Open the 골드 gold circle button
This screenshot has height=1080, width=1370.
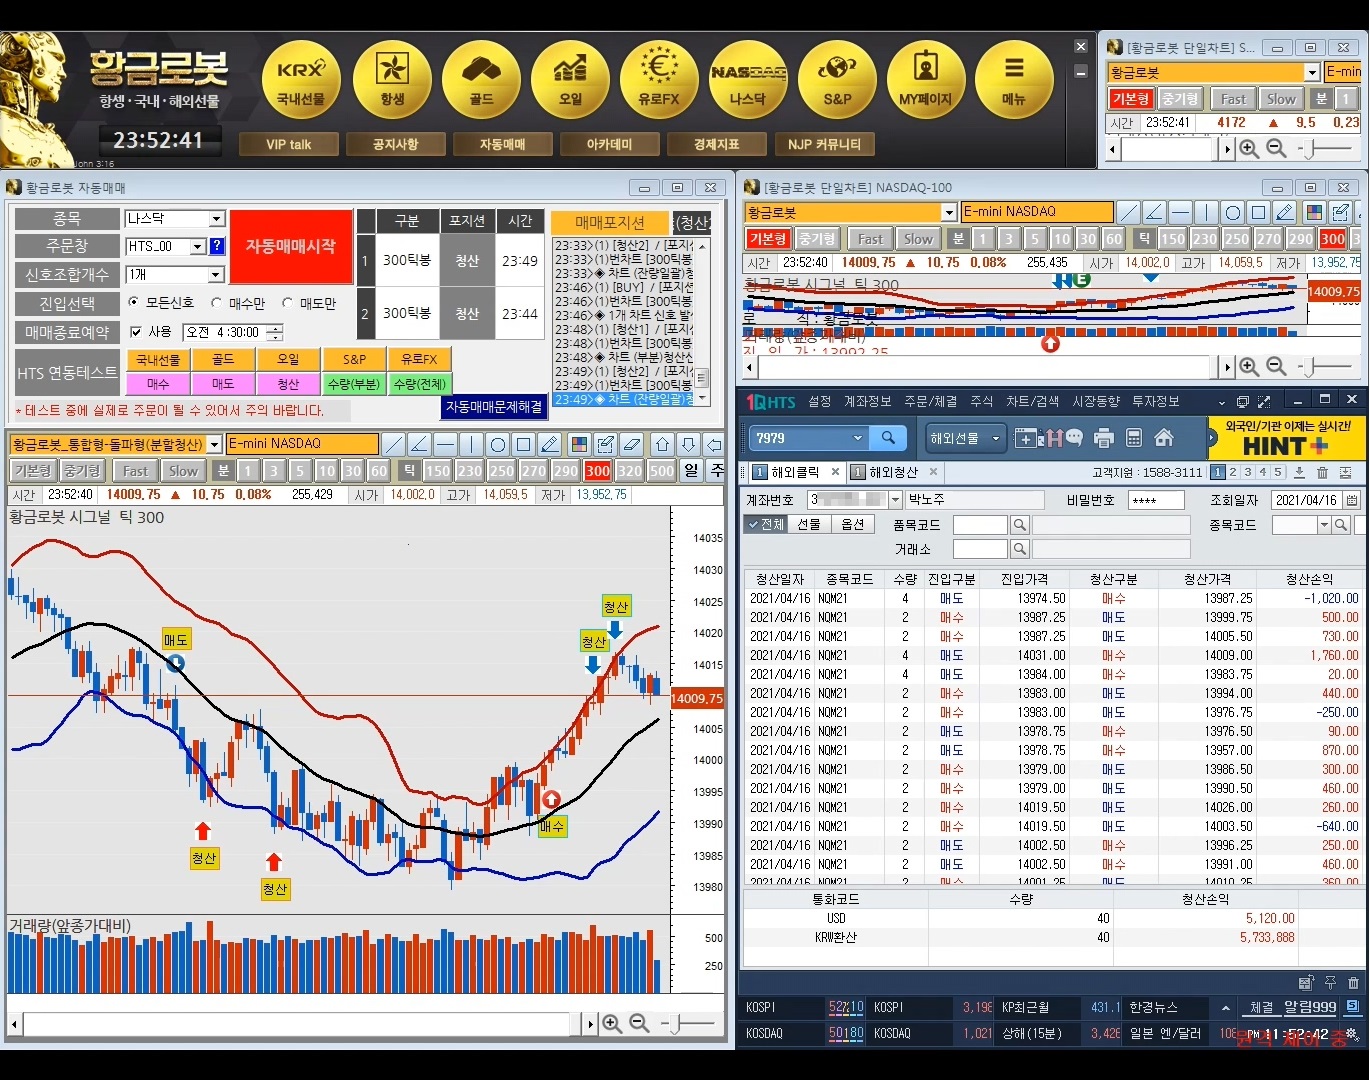pyautogui.click(x=481, y=80)
